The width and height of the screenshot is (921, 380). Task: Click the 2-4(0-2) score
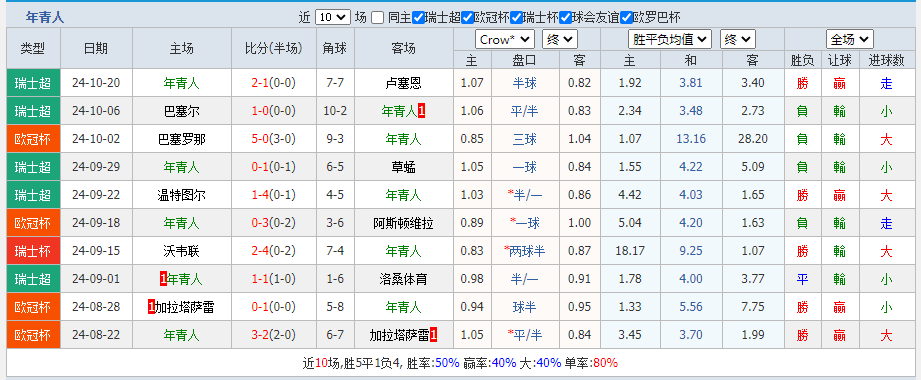(274, 251)
